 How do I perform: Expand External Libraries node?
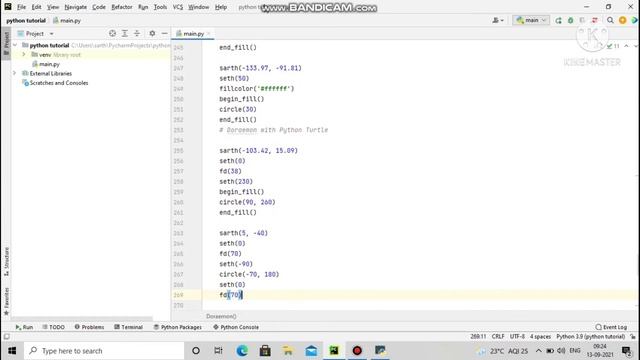tap(15, 73)
